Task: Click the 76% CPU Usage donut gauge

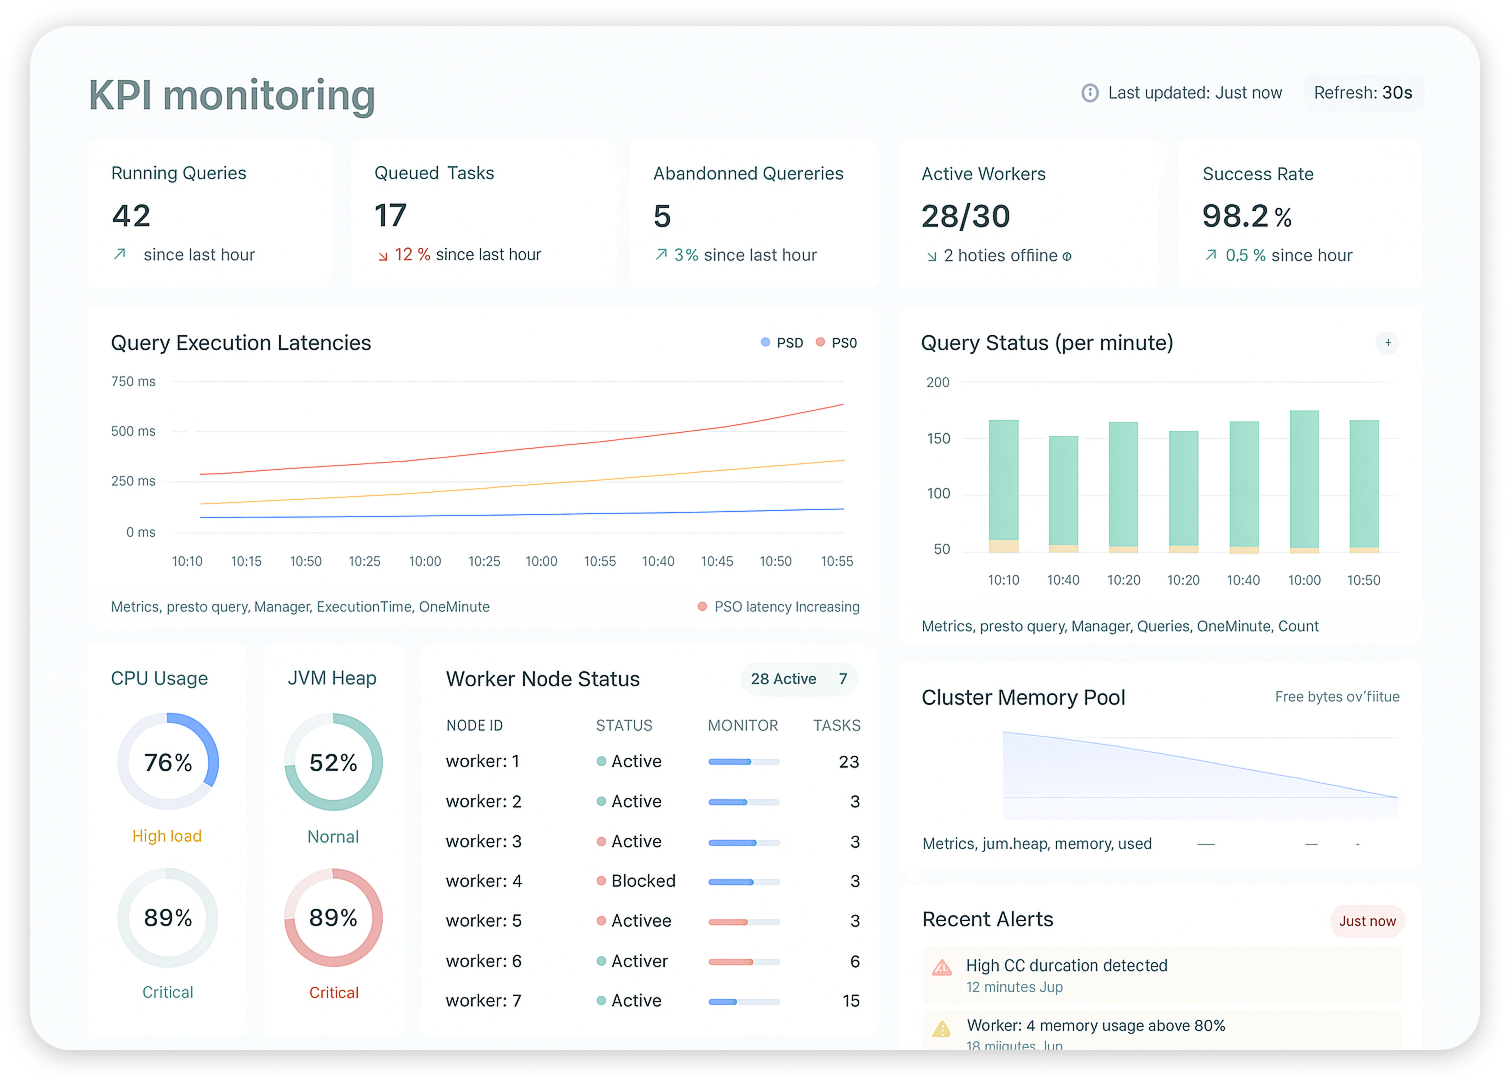Action: pyautogui.click(x=168, y=762)
